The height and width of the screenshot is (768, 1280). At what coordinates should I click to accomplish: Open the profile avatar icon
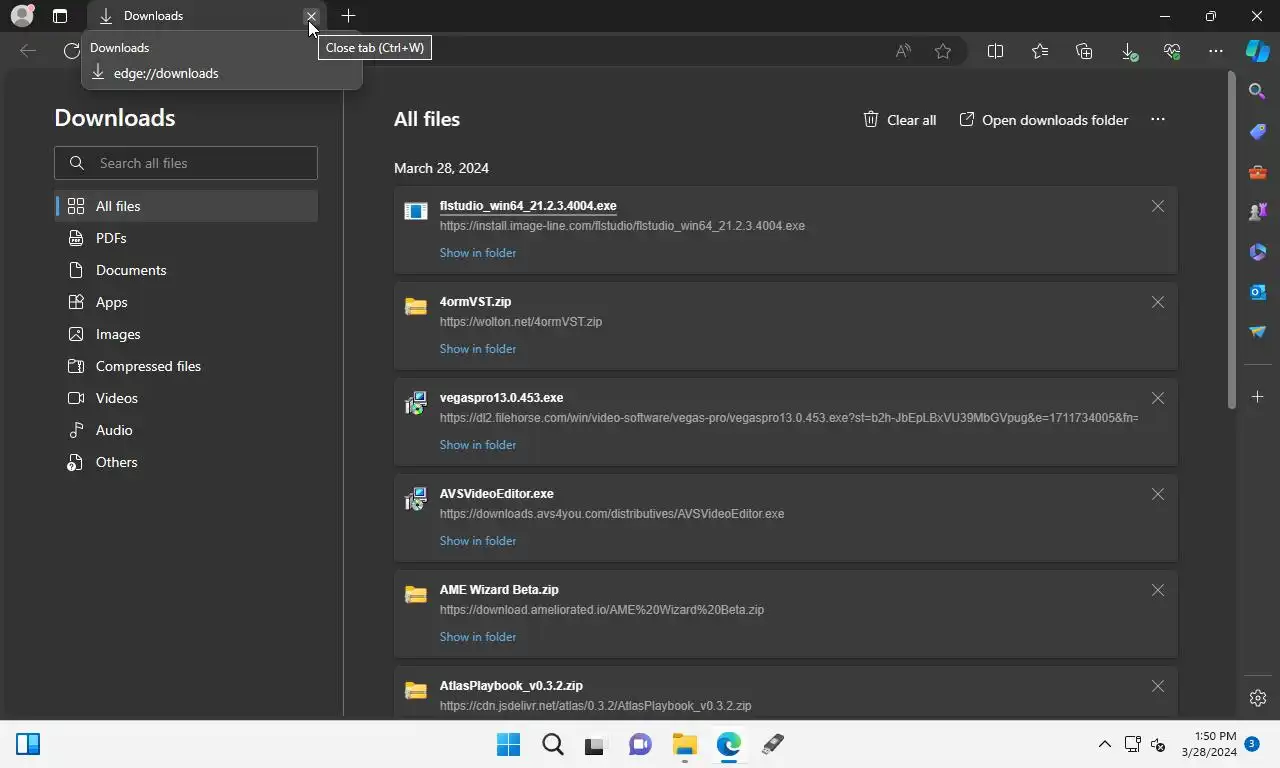(x=22, y=16)
